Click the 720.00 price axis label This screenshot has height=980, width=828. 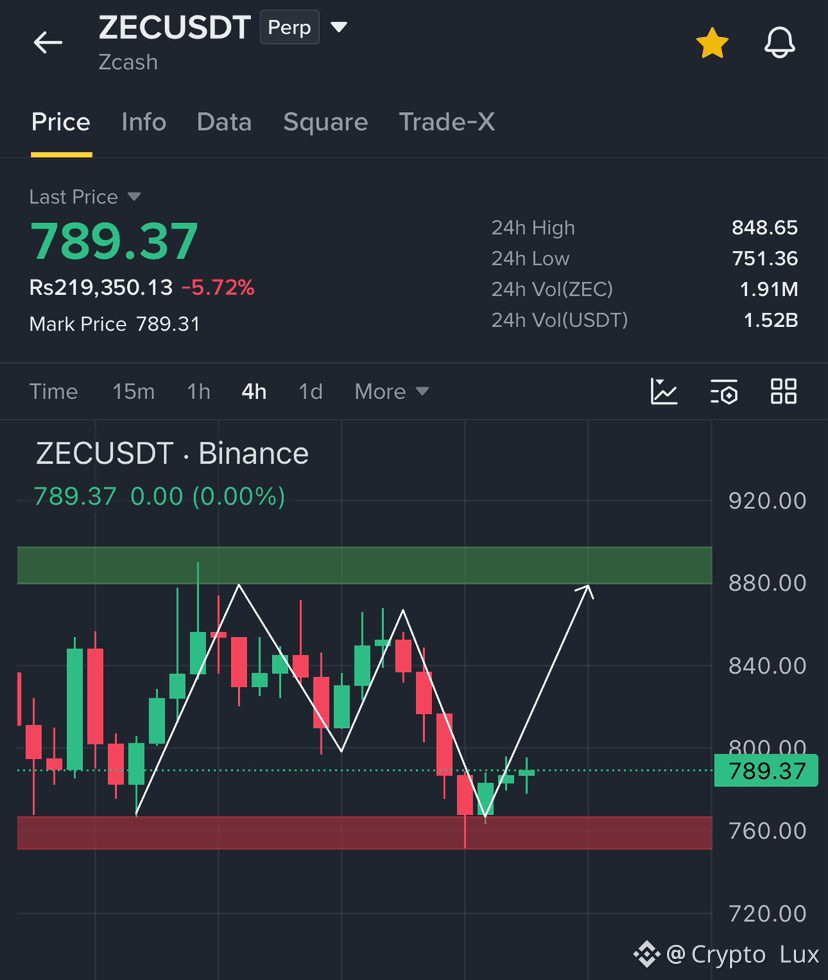pyautogui.click(x=767, y=914)
